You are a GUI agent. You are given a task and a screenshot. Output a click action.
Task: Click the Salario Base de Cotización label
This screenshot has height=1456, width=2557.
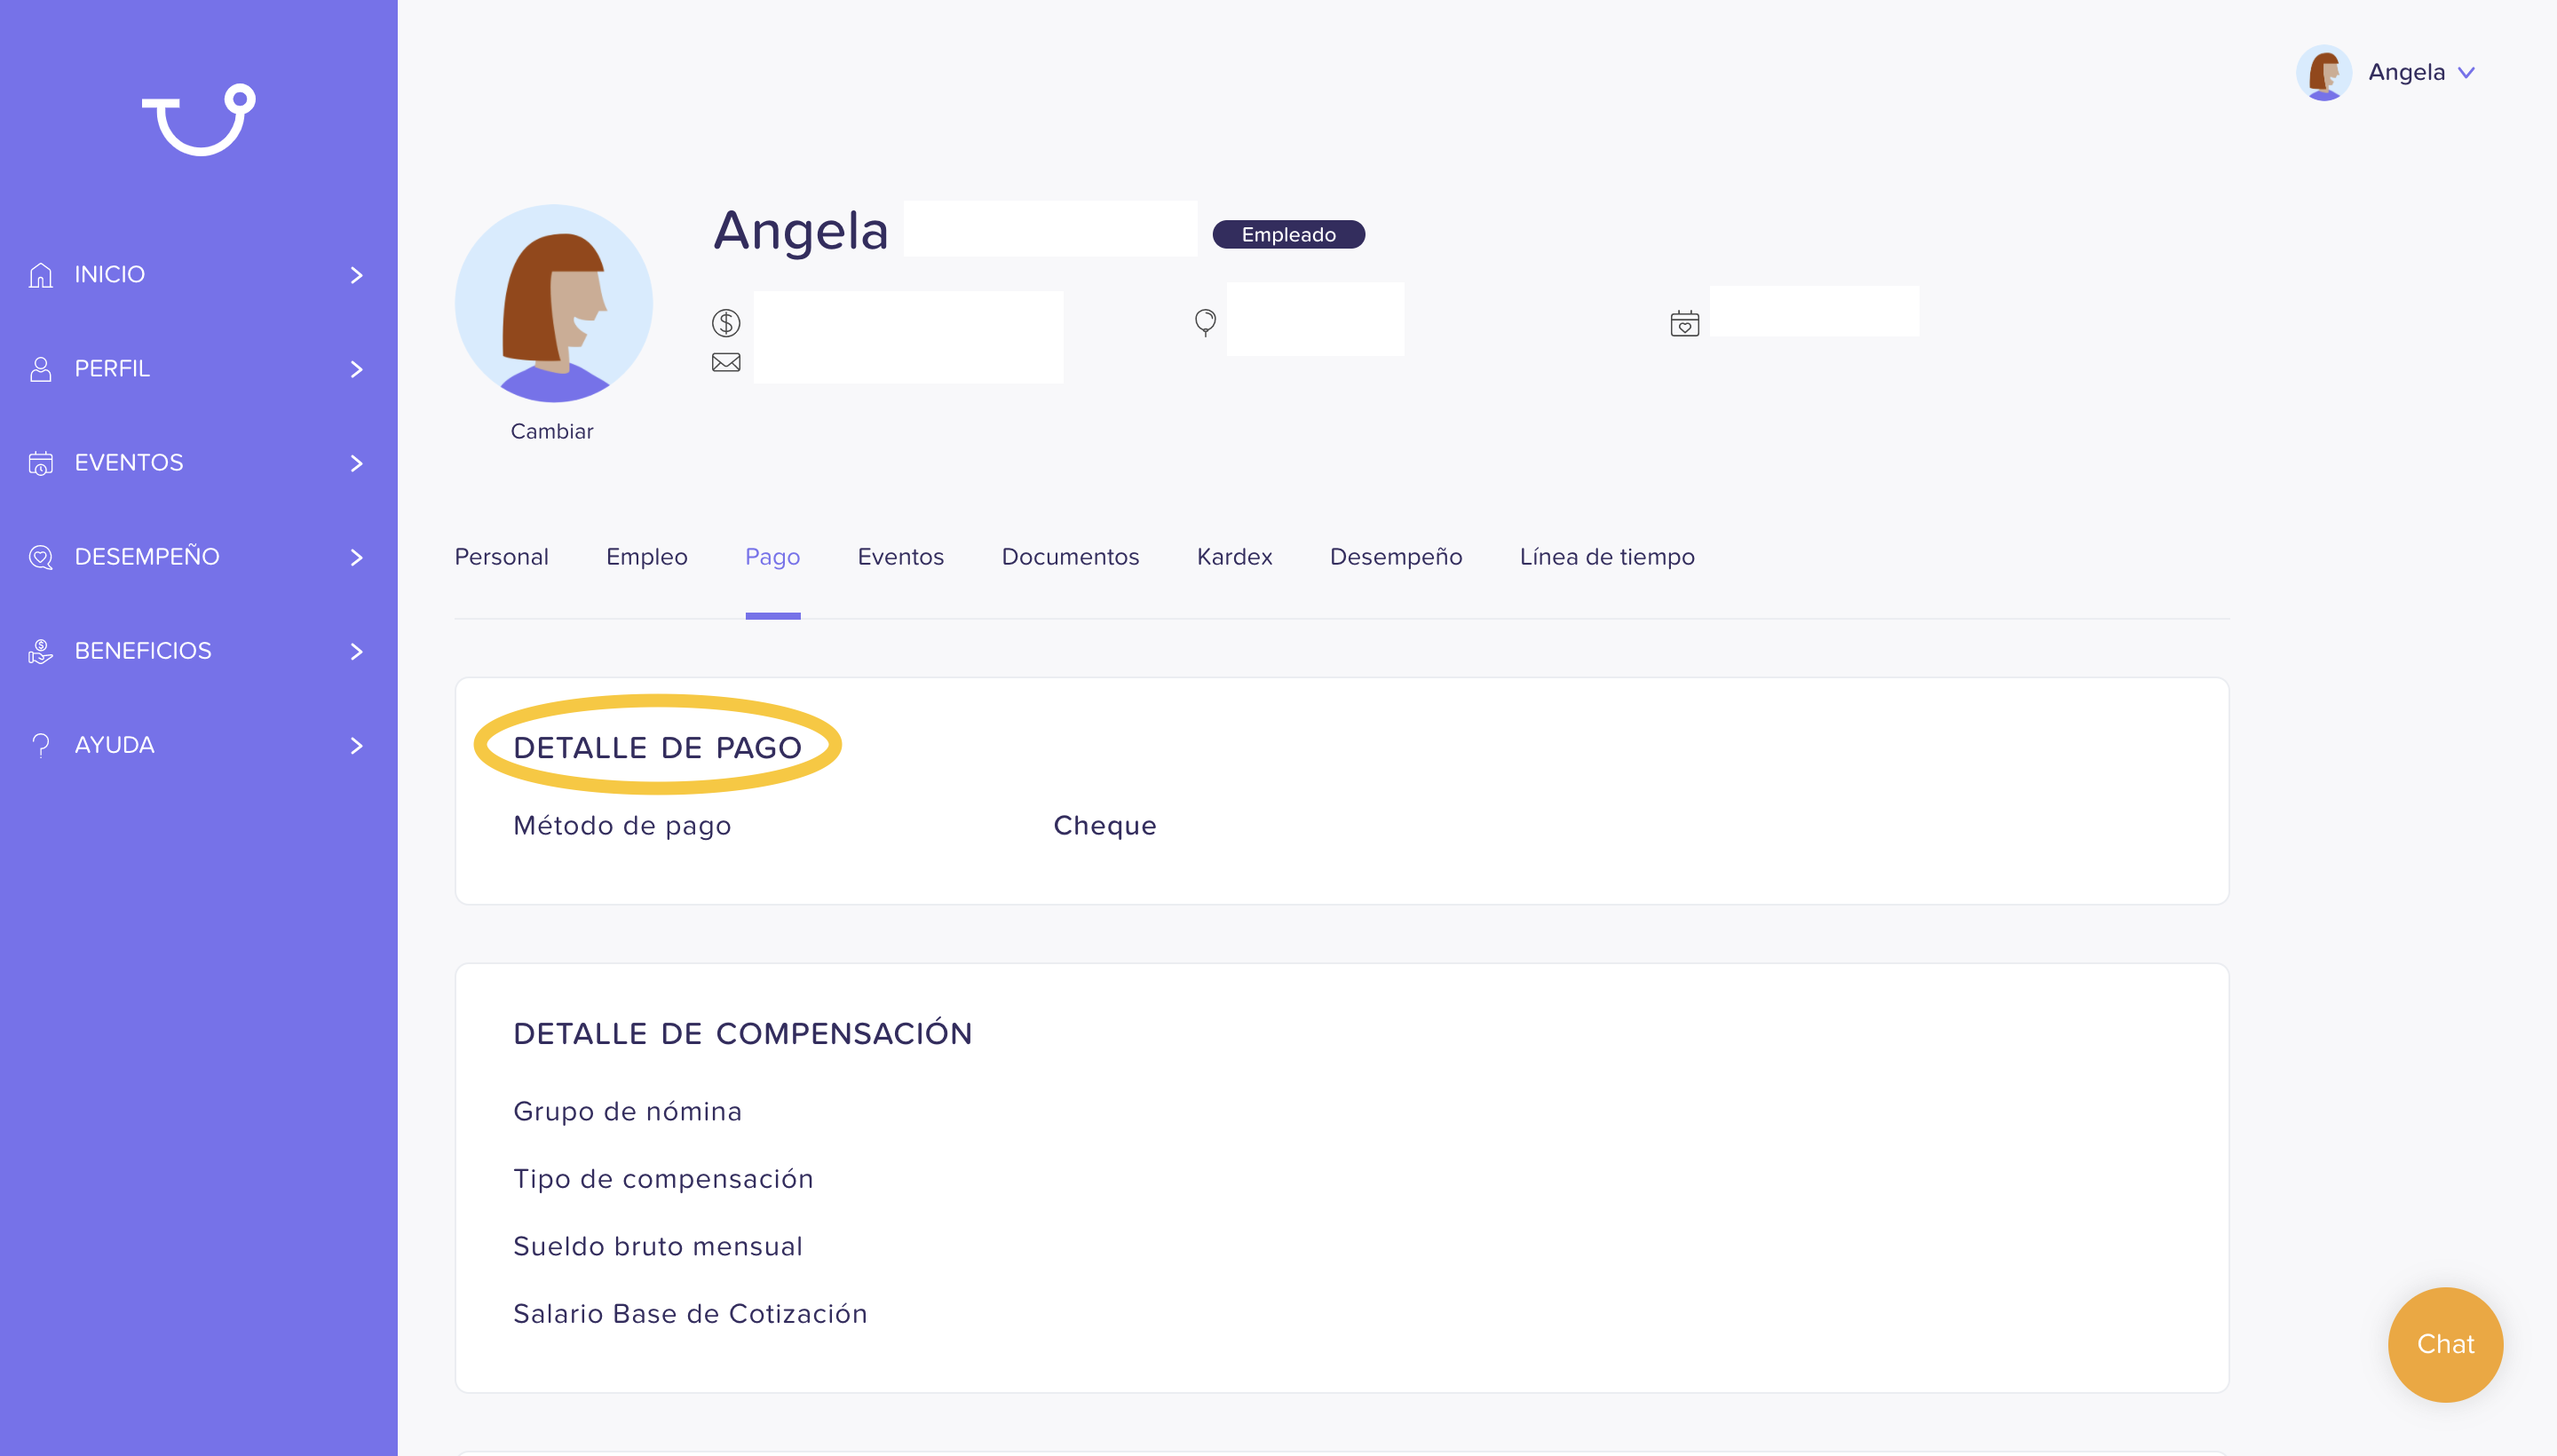pyautogui.click(x=690, y=1313)
